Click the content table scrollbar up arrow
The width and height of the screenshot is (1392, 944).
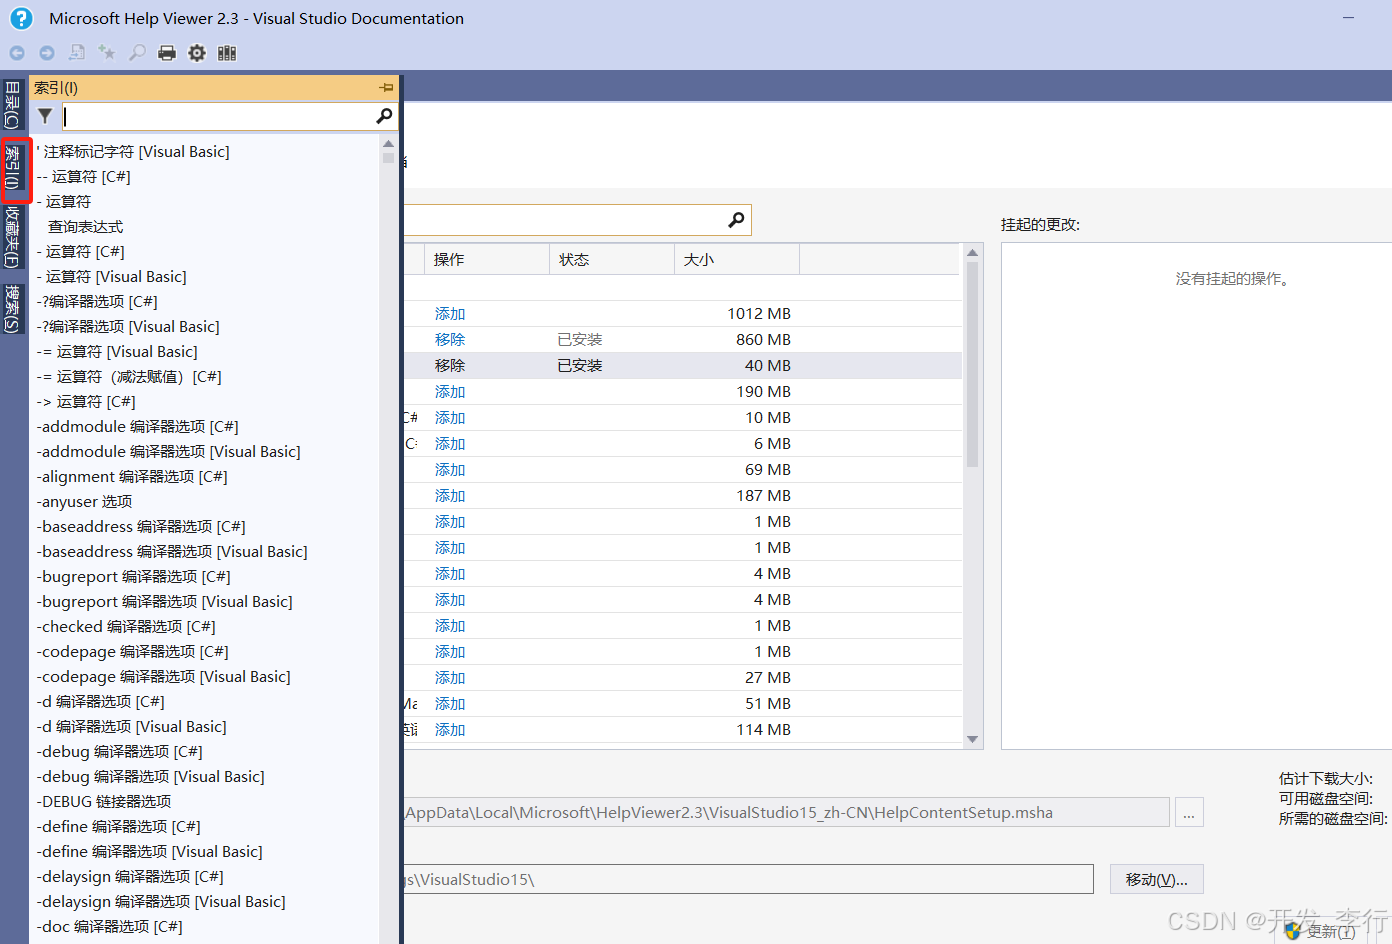pos(972,253)
